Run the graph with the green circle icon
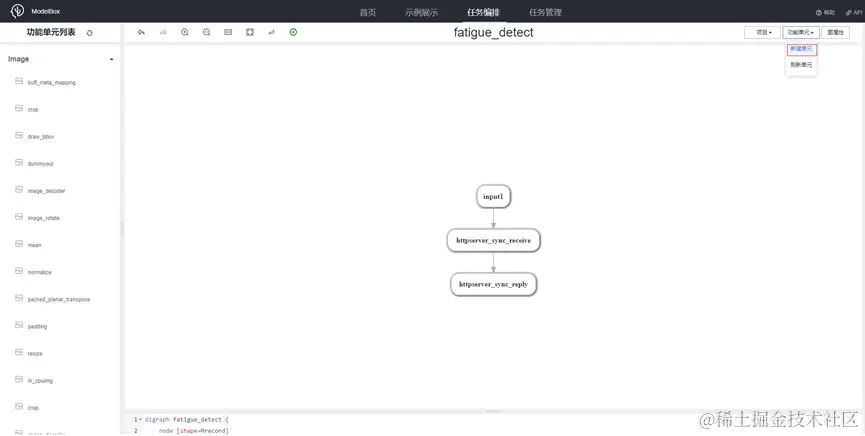The image size is (865, 436). (x=293, y=33)
